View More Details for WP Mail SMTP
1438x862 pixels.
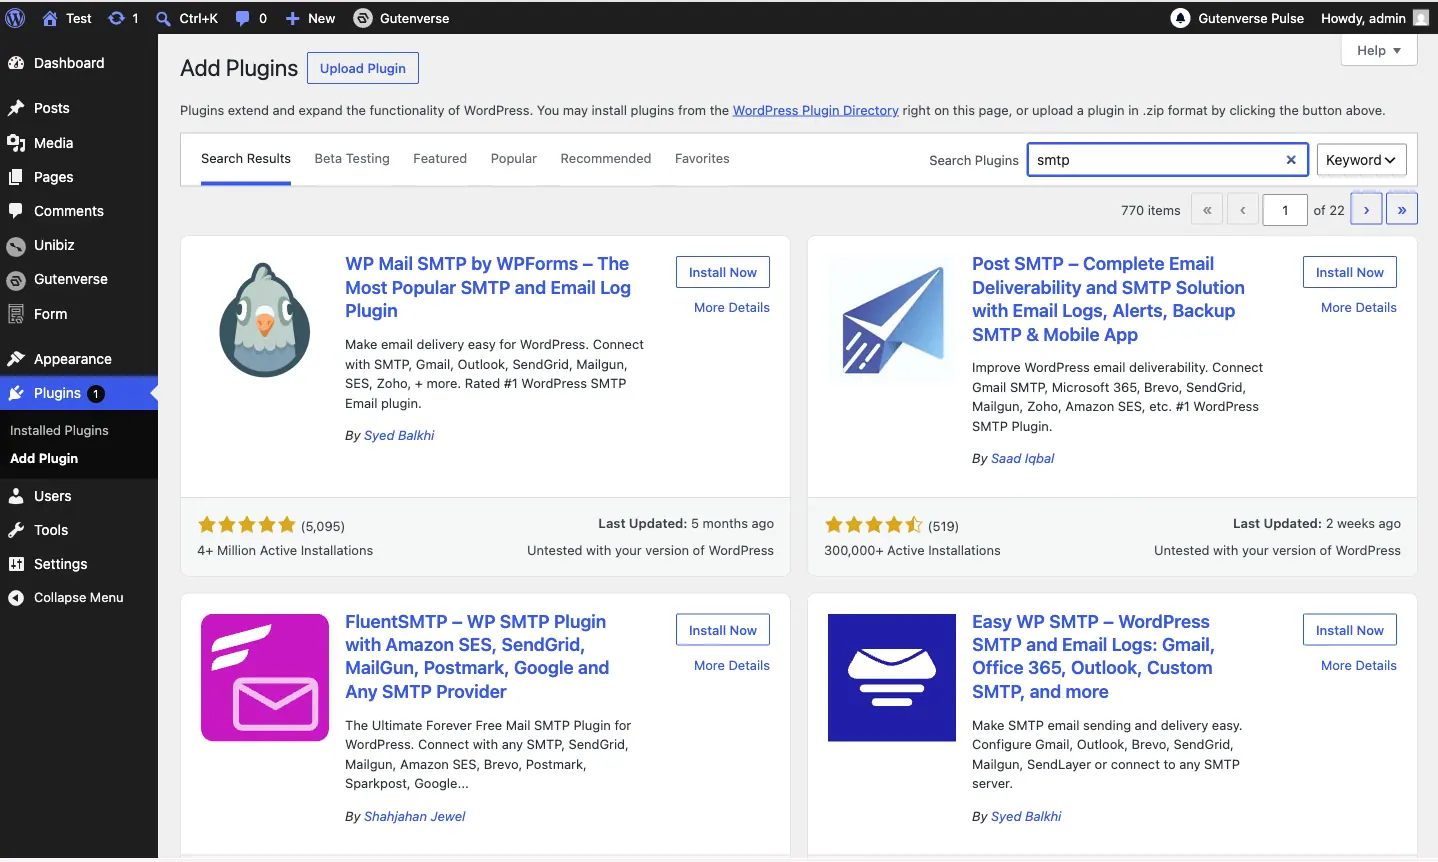(x=732, y=308)
